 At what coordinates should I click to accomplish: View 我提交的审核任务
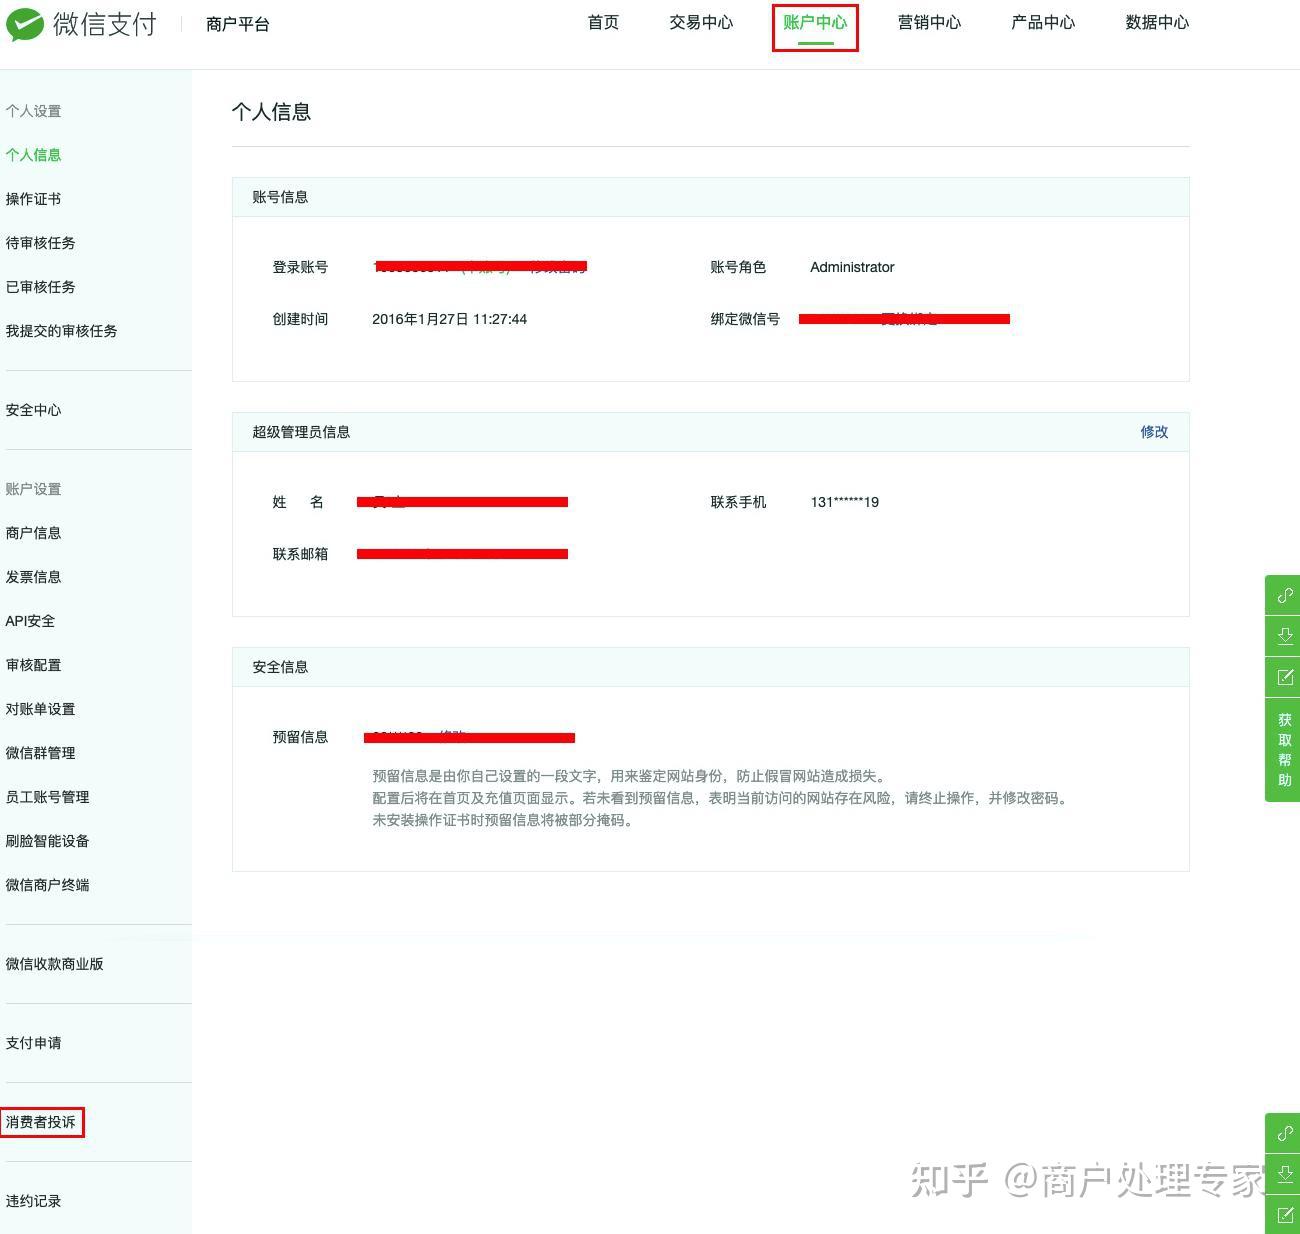click(61, 331)
